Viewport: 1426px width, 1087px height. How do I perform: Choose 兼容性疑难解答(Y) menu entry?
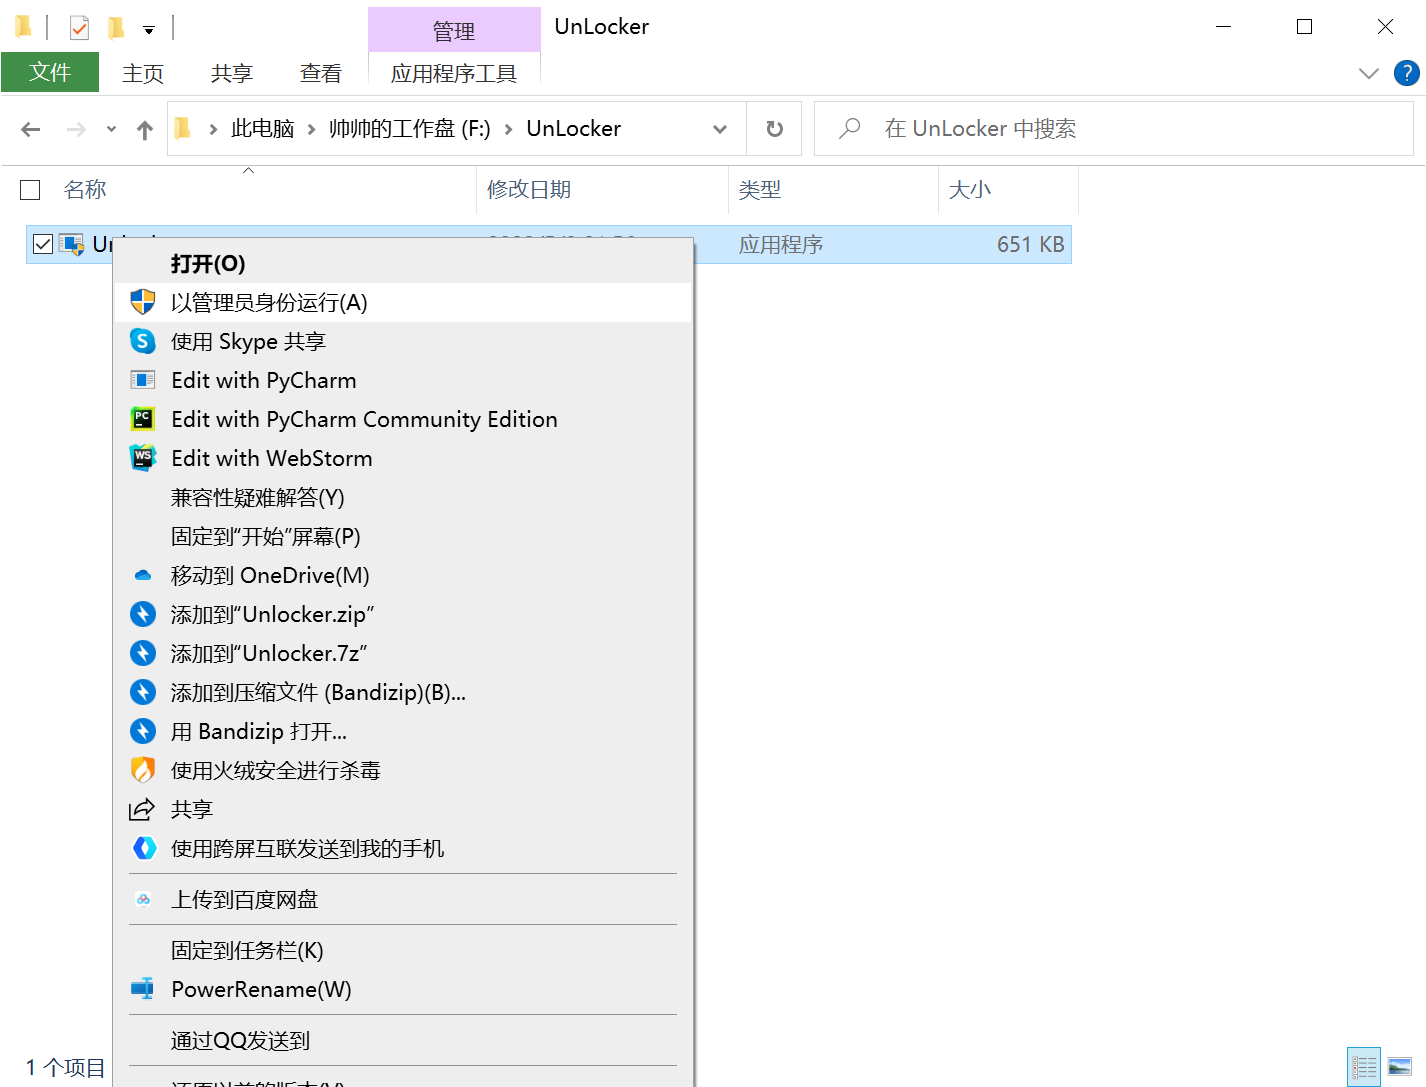pos(403,497)
